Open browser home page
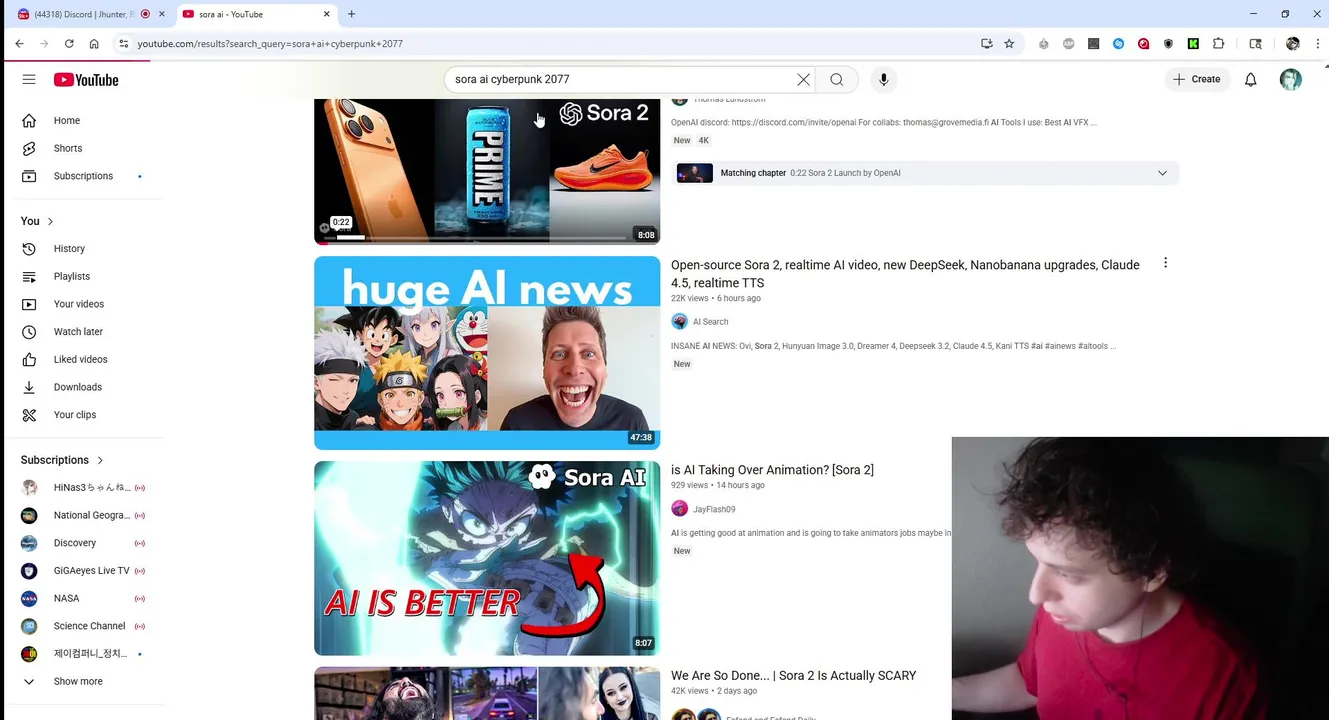 coord(94,44)
